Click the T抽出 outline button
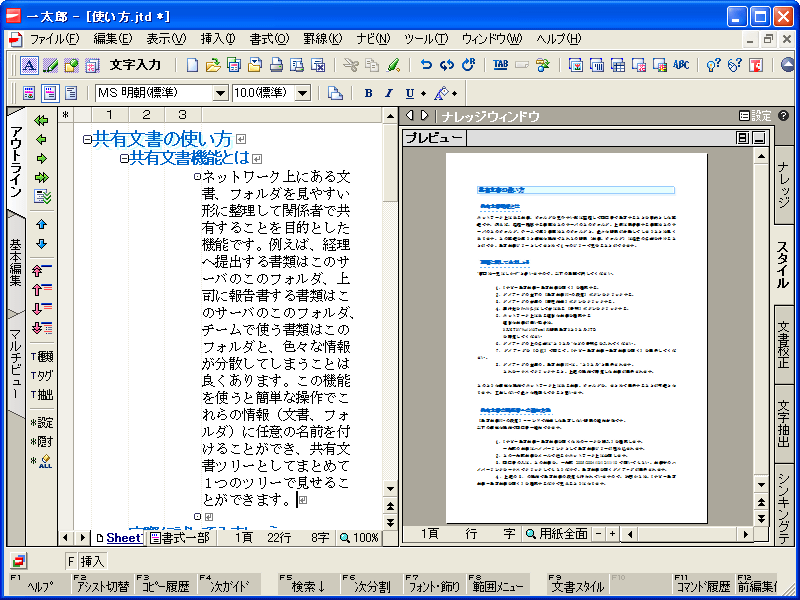 (x=42, y=394)
